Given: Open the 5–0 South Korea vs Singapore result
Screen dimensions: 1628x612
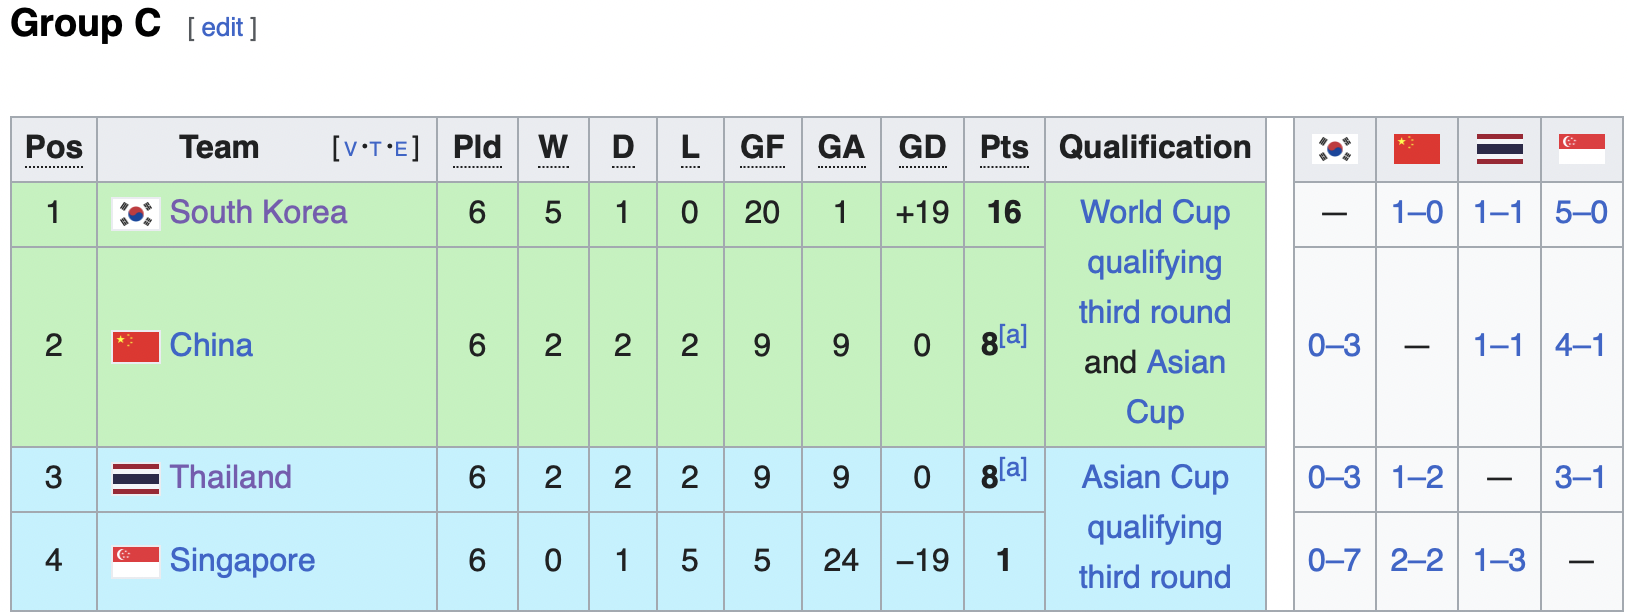Looking at the screenshot, I should 1581,212.
